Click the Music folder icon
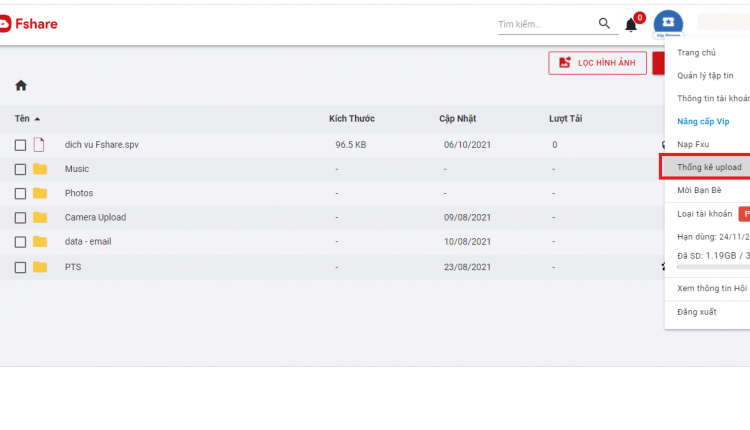The image size is (750, 430). [x=40, y=169]
